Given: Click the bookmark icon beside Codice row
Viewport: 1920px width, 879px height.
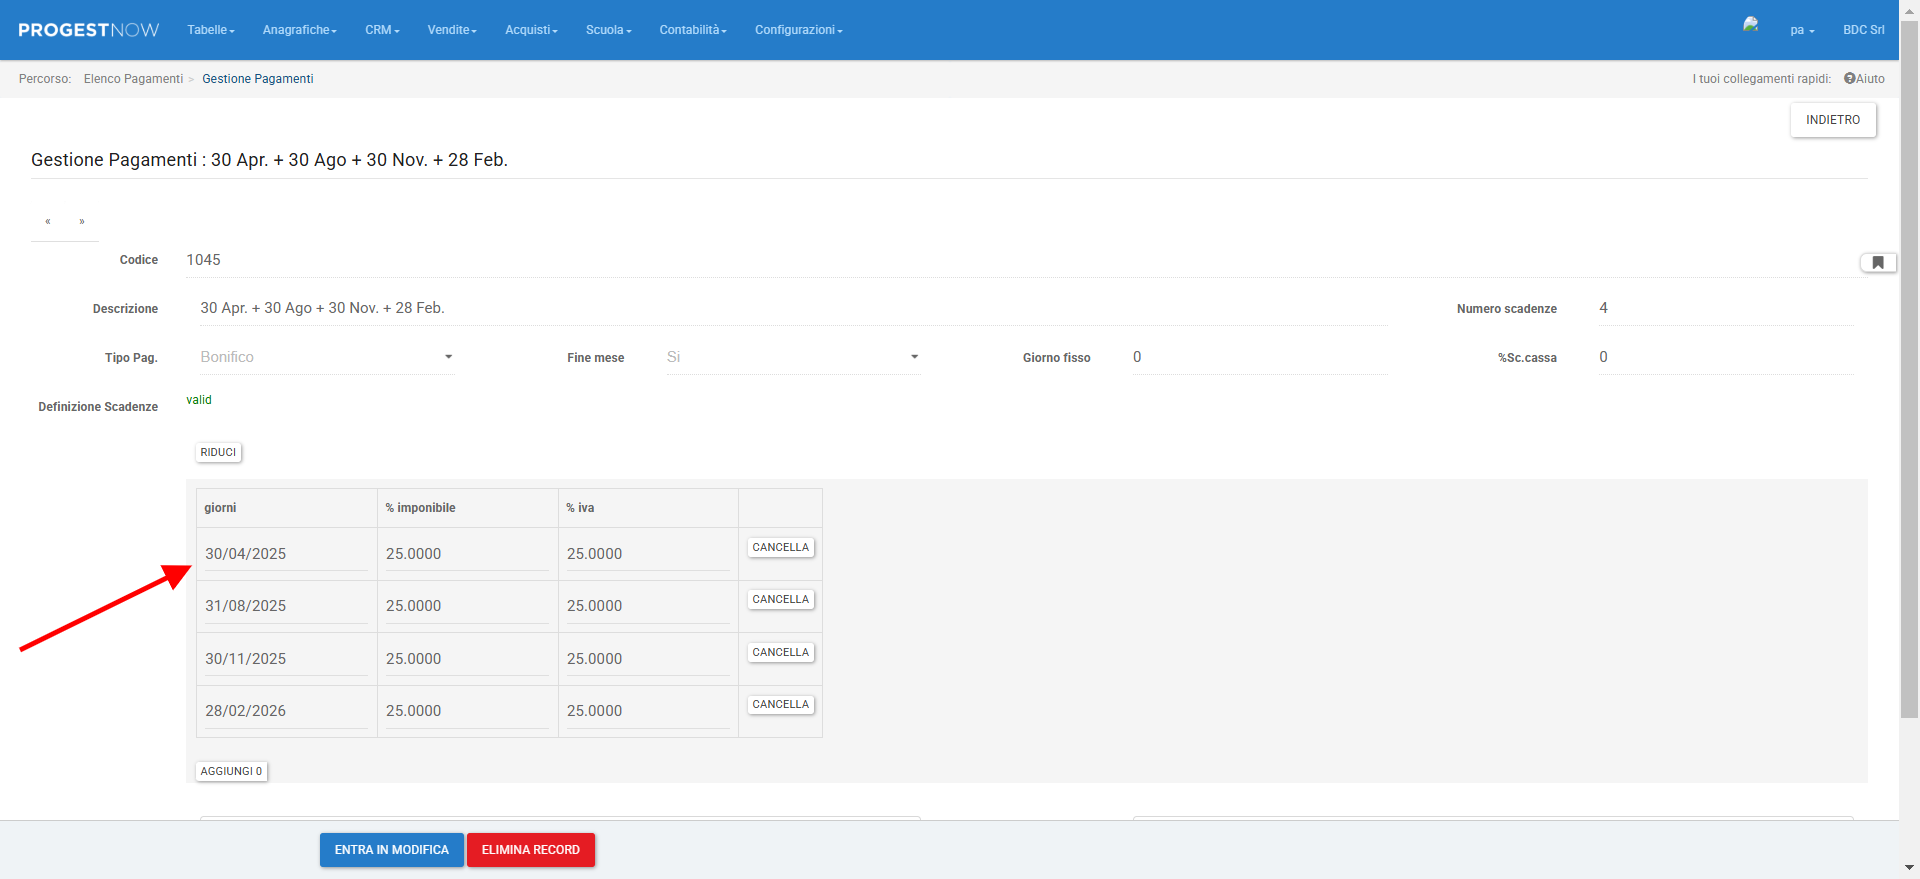Looking at the screenshot, I should (x=1877, y=263).
